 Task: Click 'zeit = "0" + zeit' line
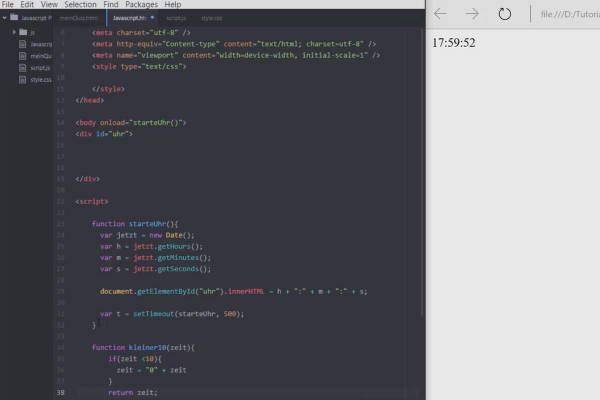point(152,370)
